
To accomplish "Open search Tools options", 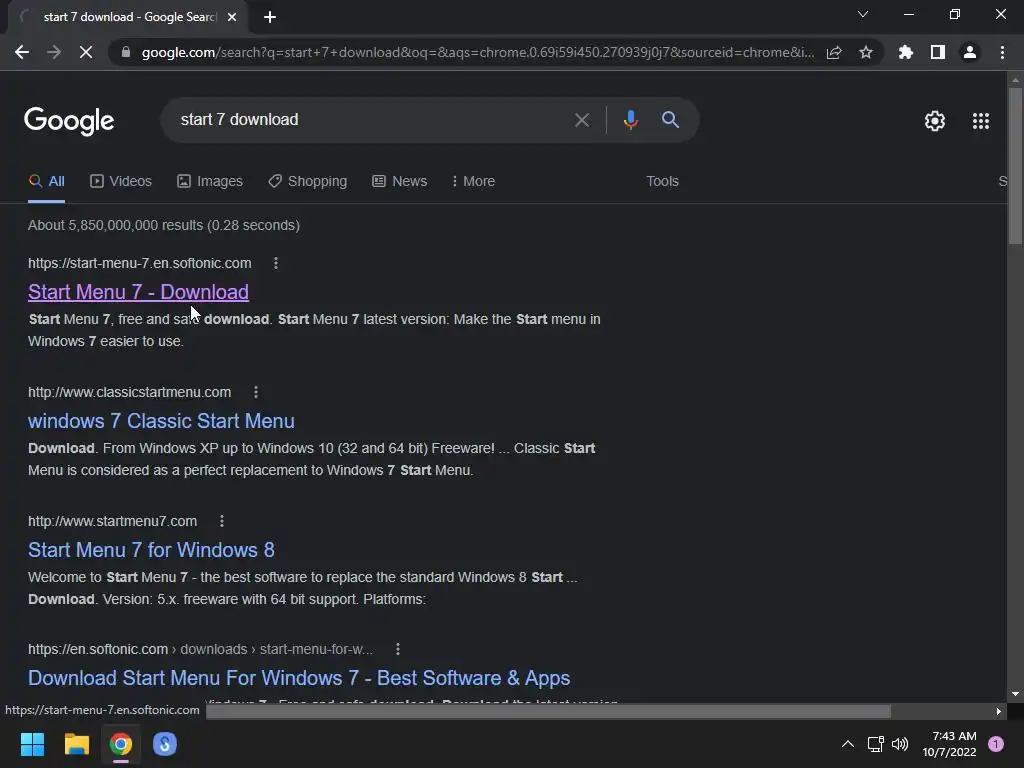I will 662,182.
